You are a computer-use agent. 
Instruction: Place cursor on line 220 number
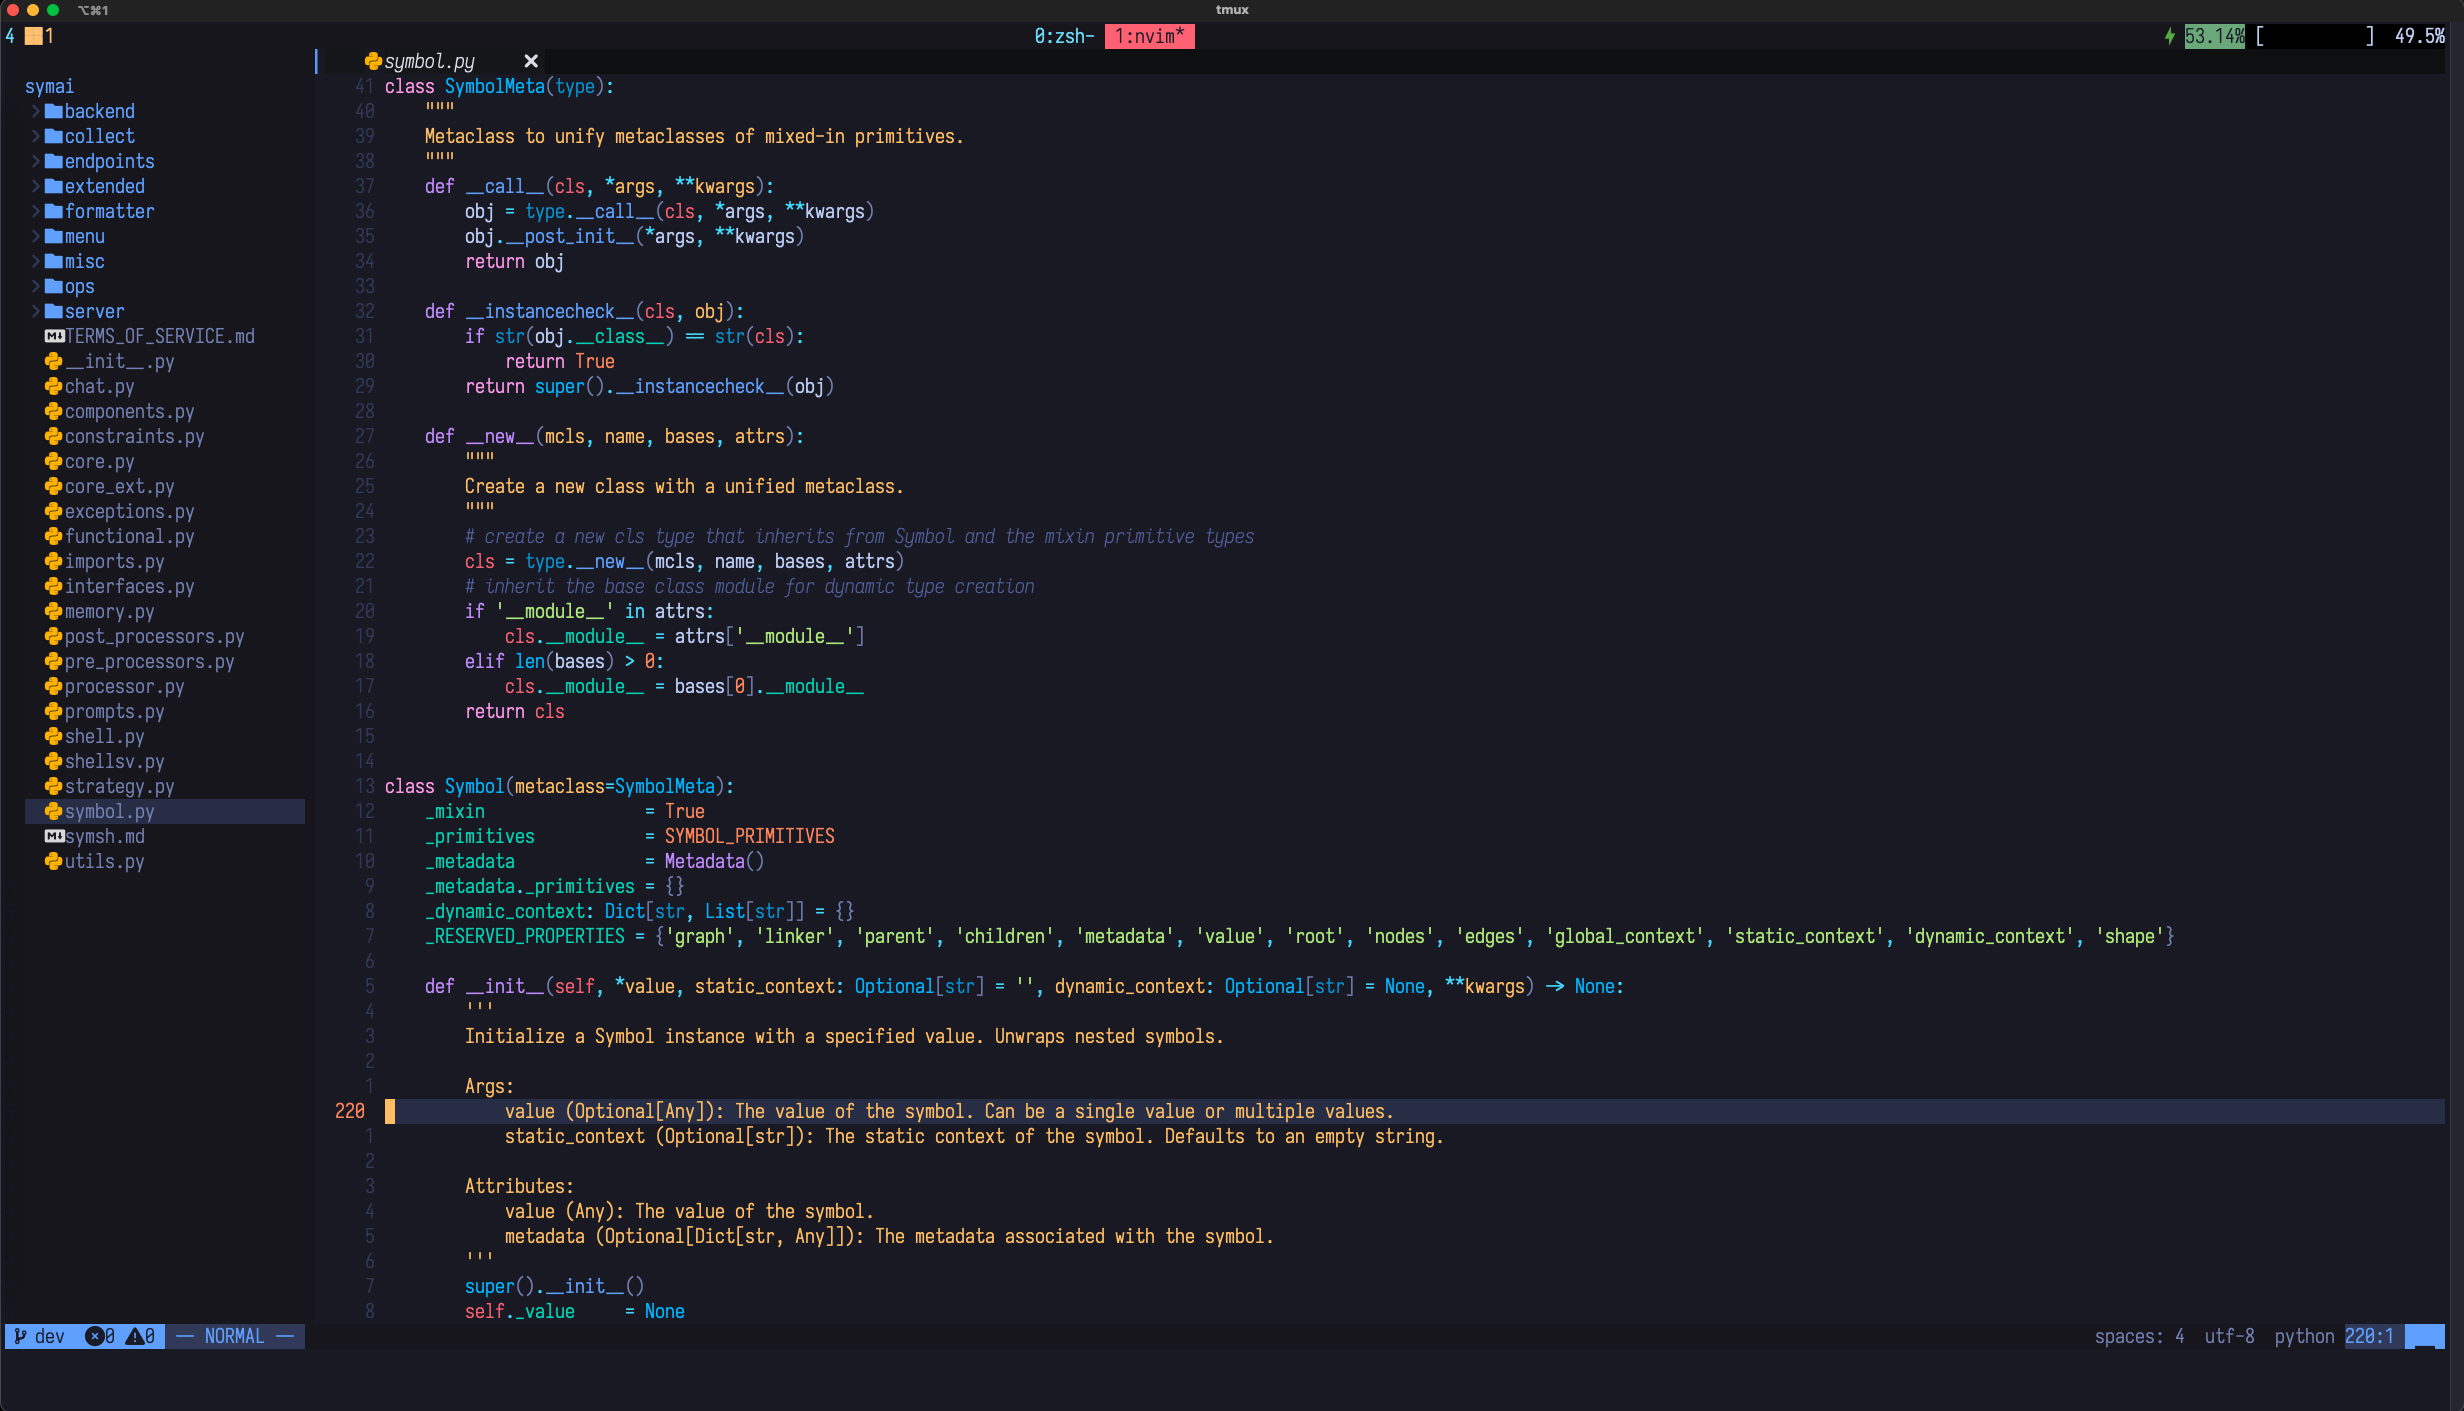click(x=349, y=1111)
